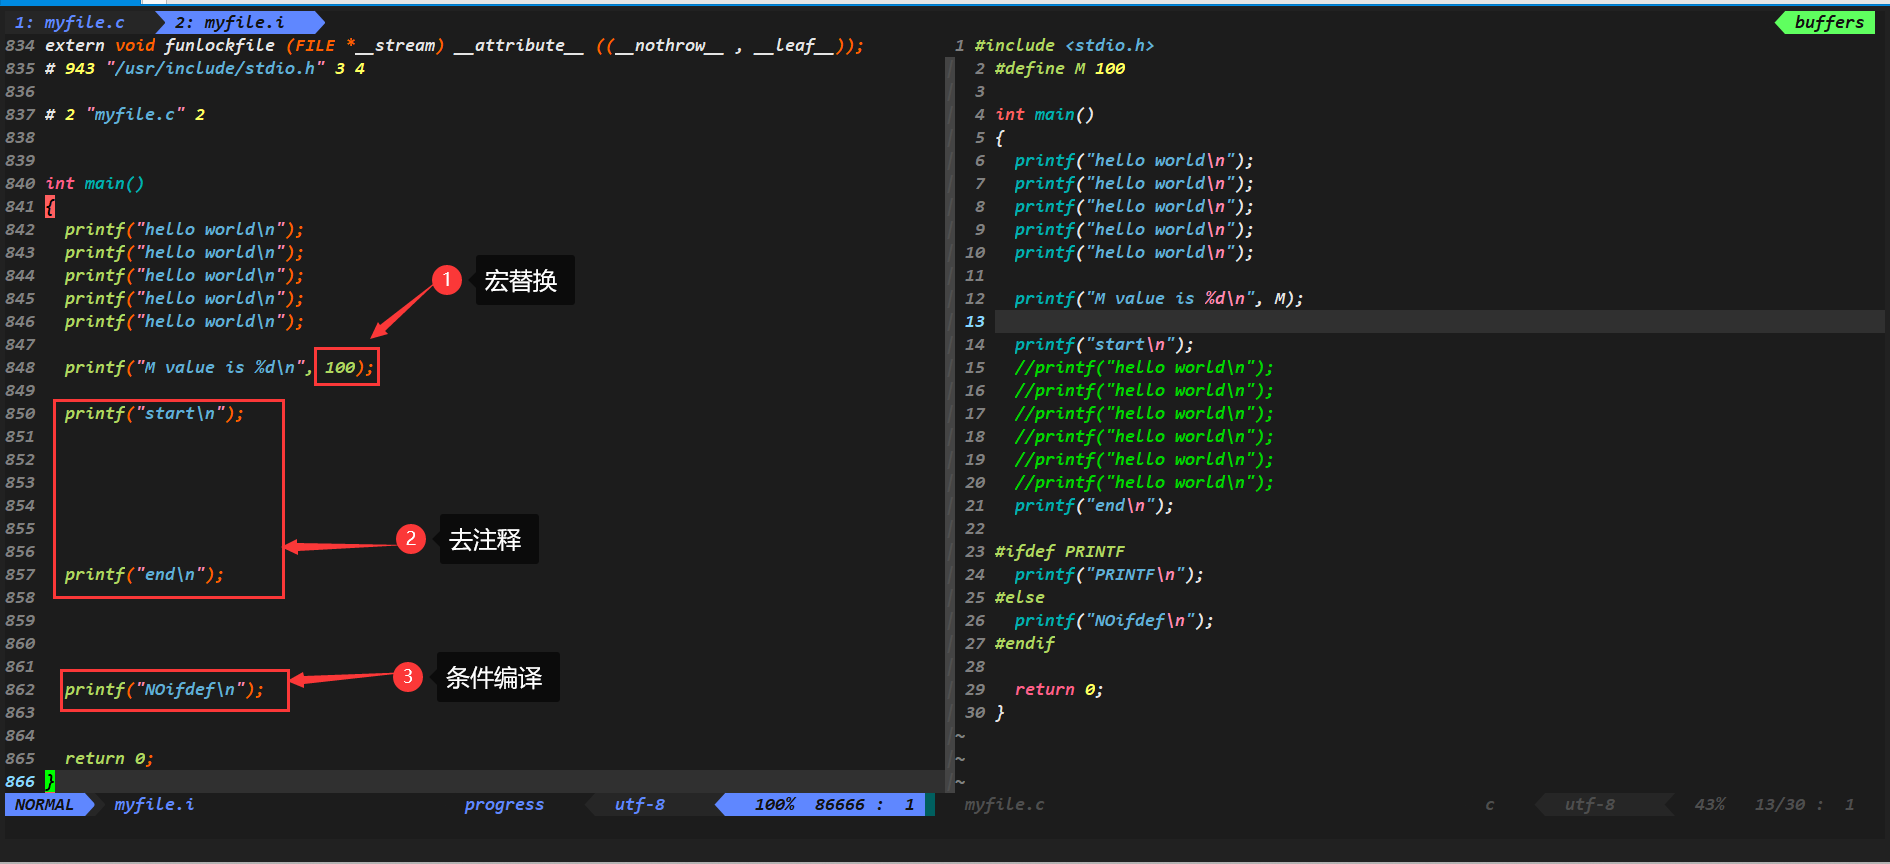This screenshot has height=864, width=1890.
Task: Click closing brace on line 866
Action: tap(50, 782)
